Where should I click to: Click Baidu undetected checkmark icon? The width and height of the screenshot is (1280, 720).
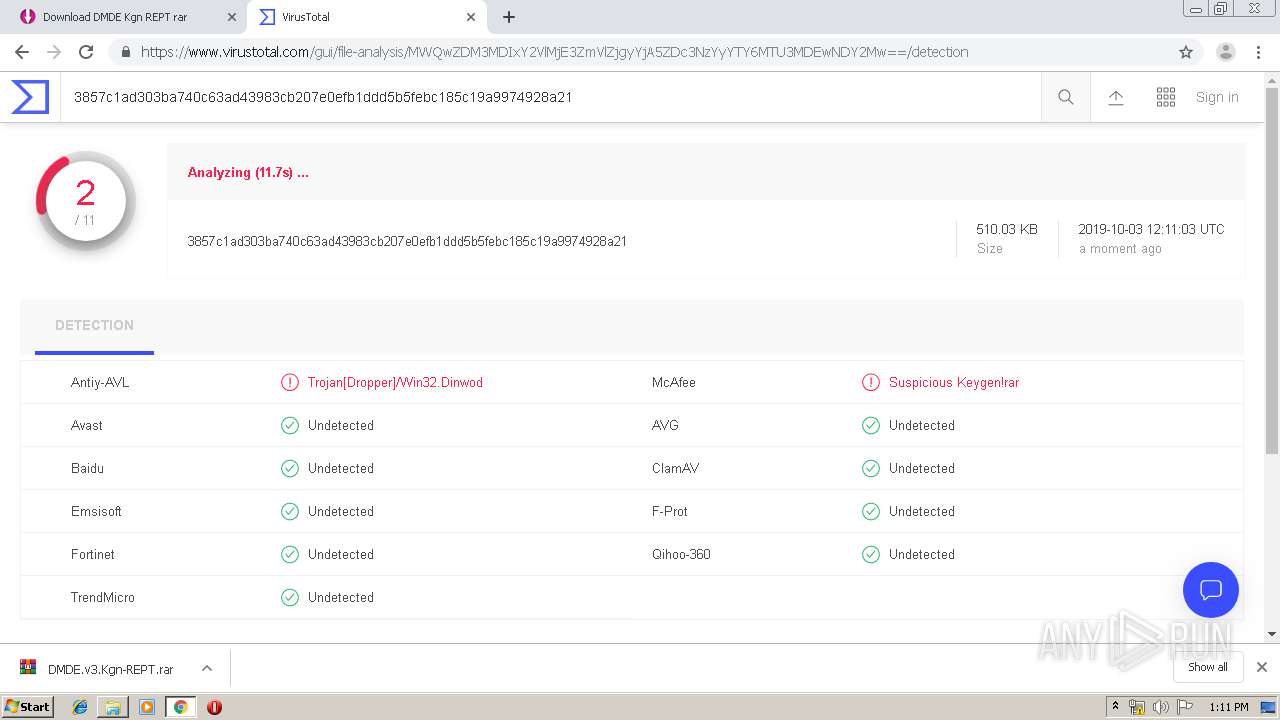click(290, 469)
